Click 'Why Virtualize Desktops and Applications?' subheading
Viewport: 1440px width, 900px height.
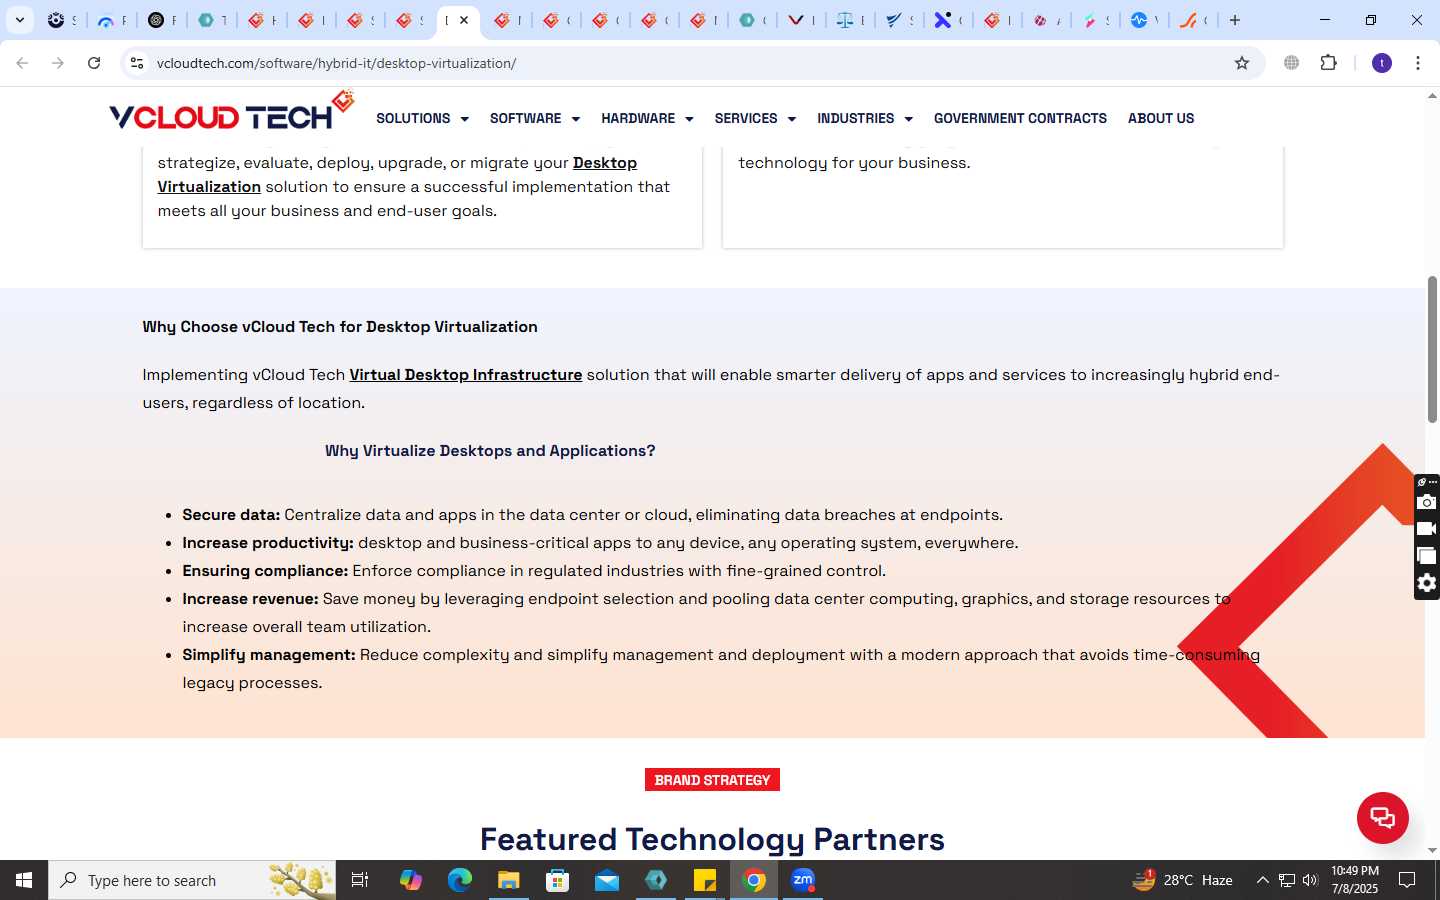point(490,451)
